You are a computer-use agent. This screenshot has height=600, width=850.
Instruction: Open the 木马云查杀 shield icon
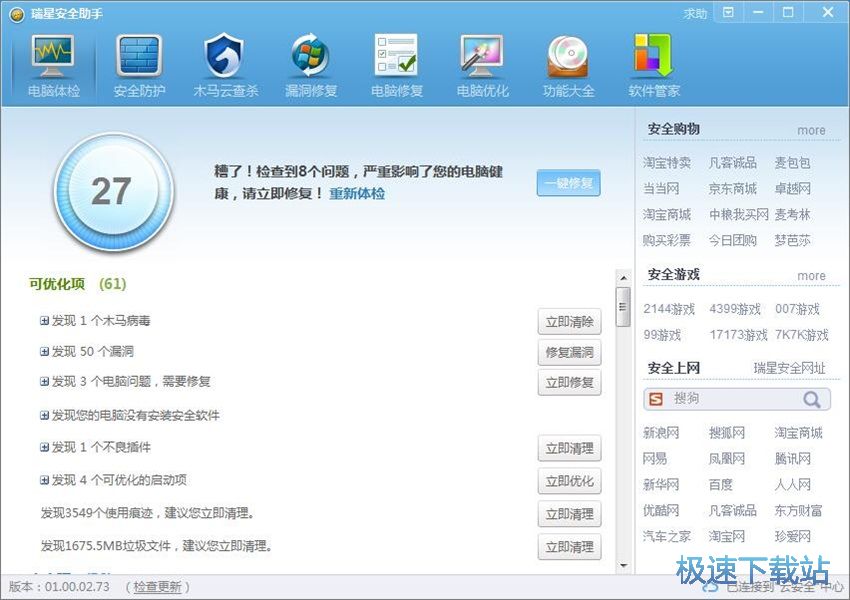[x=224, y=56]
